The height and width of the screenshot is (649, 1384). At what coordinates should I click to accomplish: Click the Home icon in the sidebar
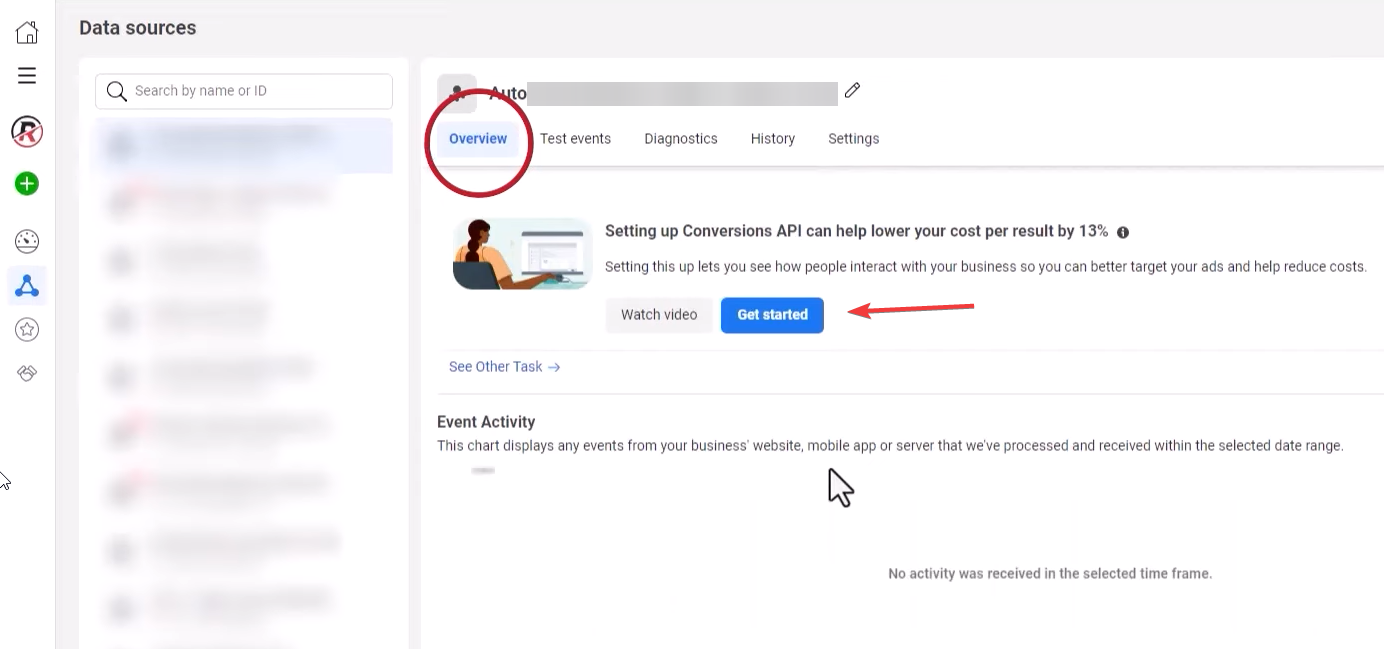click(x=27, y=32)
